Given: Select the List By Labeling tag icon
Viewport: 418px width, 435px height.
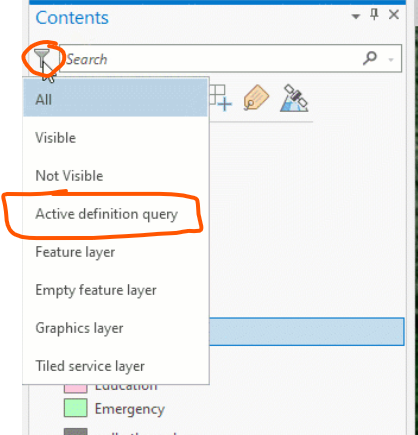Looking at the screenshot, I should click(x=256, y=98).
